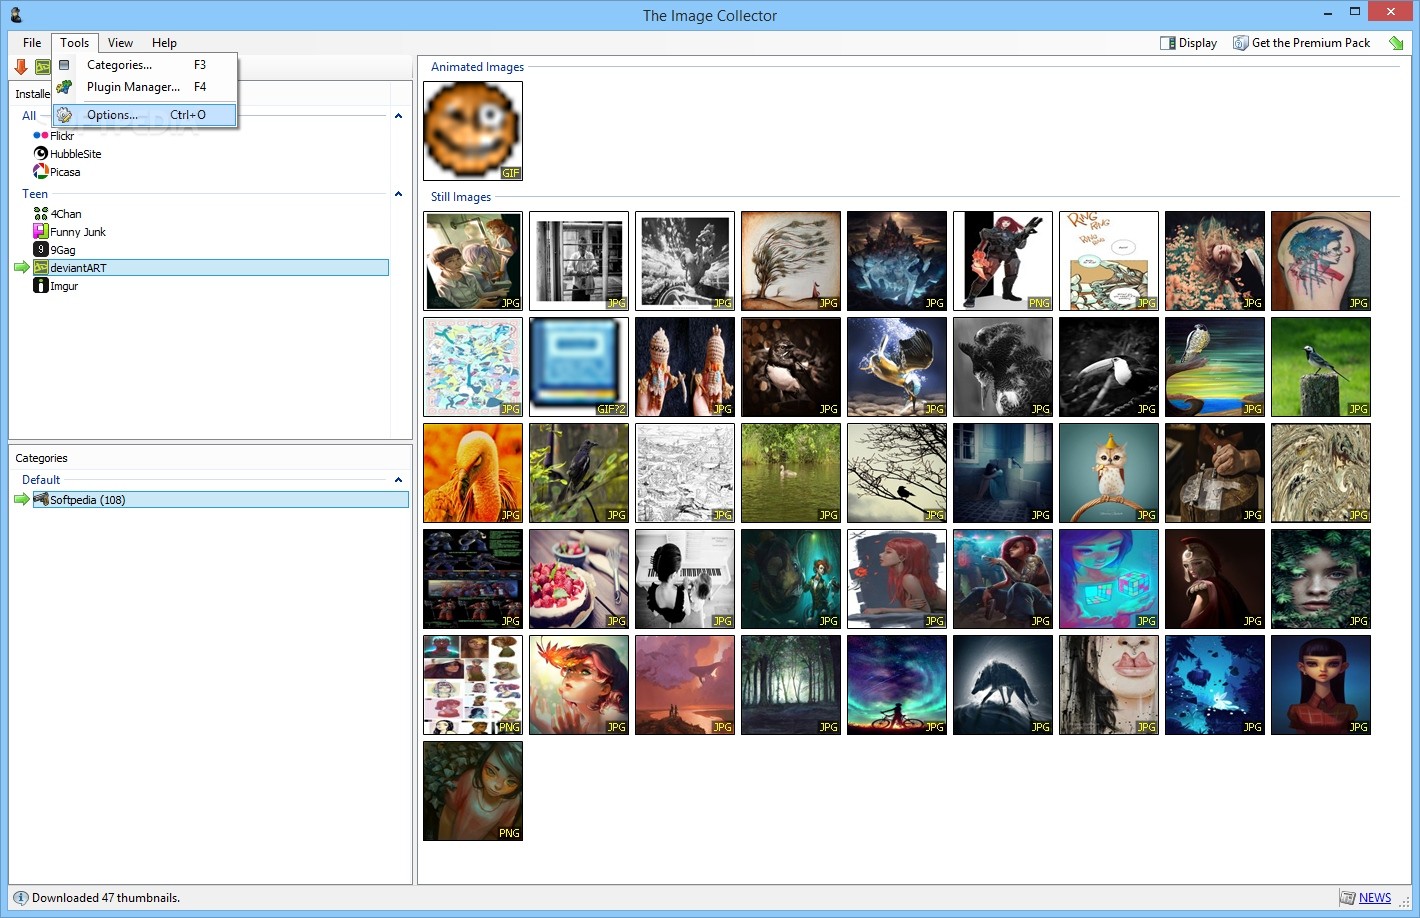
Task: Select the Imgur plugin name
Action: 64,286
